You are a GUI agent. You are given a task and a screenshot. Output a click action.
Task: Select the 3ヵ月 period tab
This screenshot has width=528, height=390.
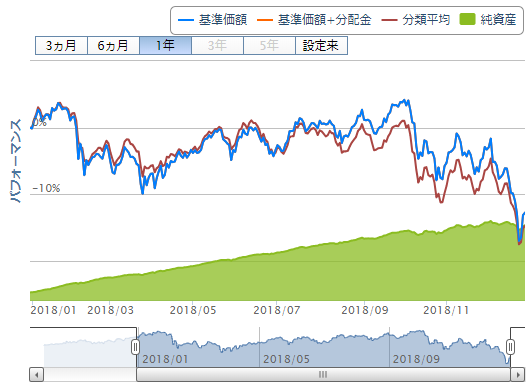point(61,45)
